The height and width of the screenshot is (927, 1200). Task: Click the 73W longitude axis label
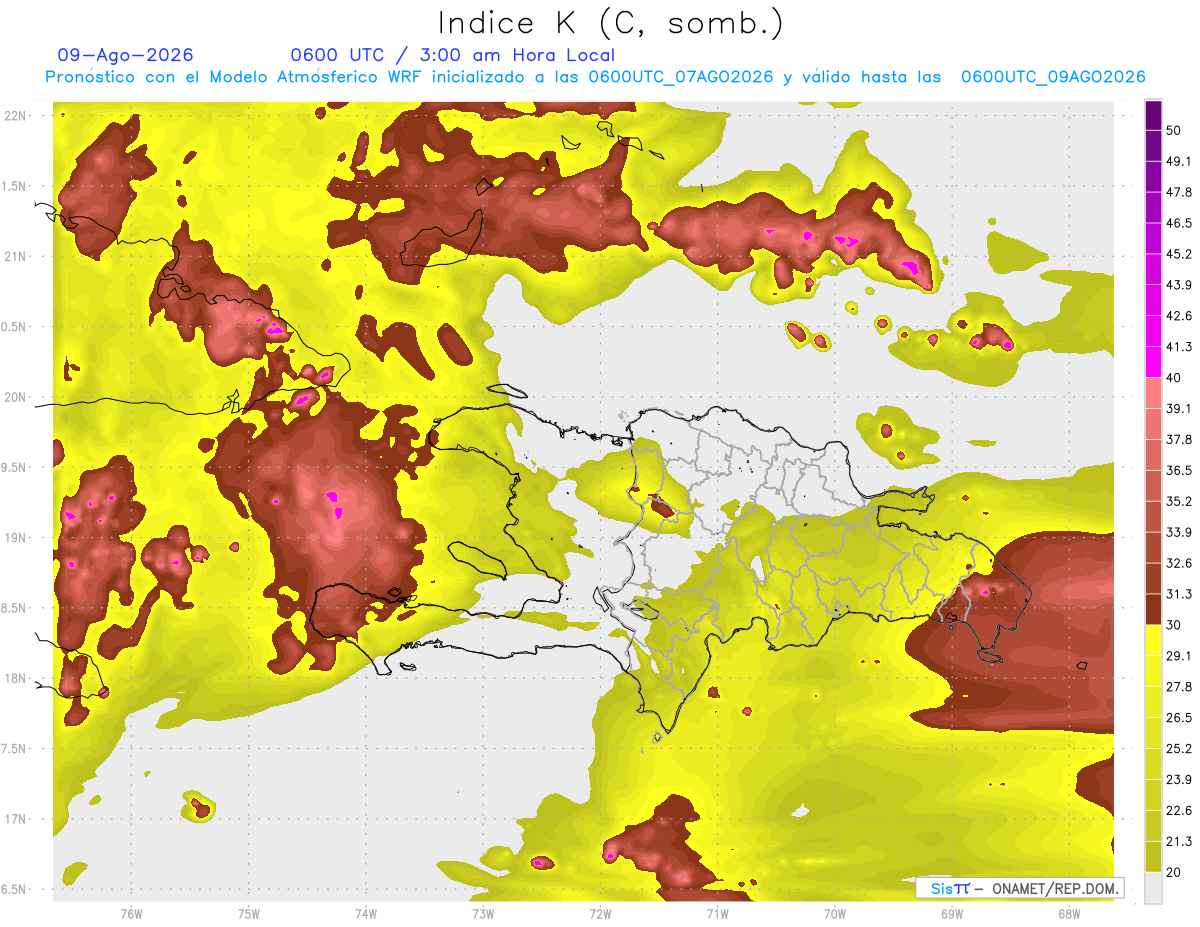[x=483, y=913]
